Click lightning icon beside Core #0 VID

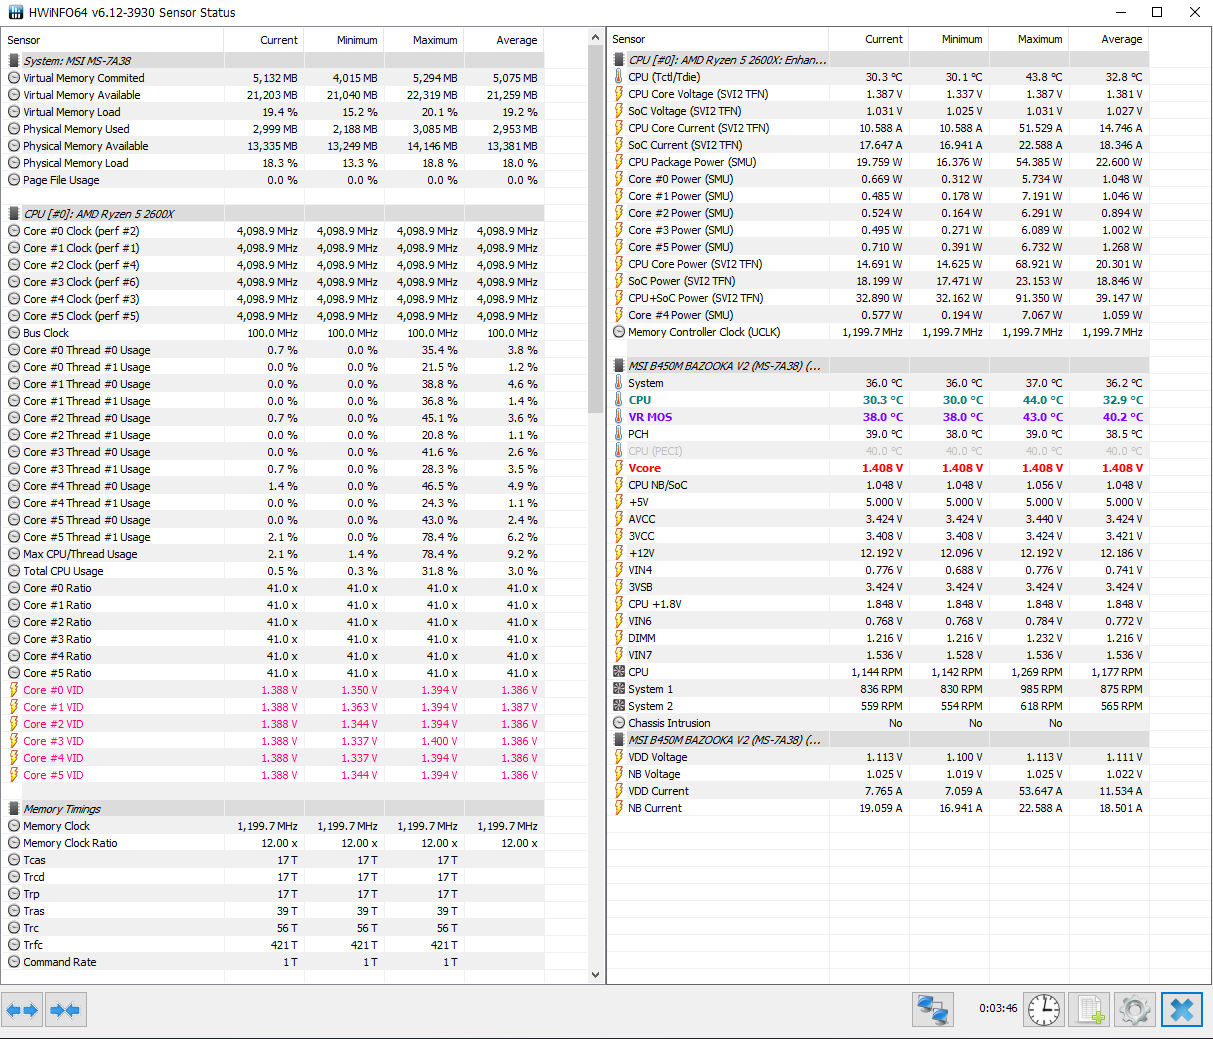point(14,690)
